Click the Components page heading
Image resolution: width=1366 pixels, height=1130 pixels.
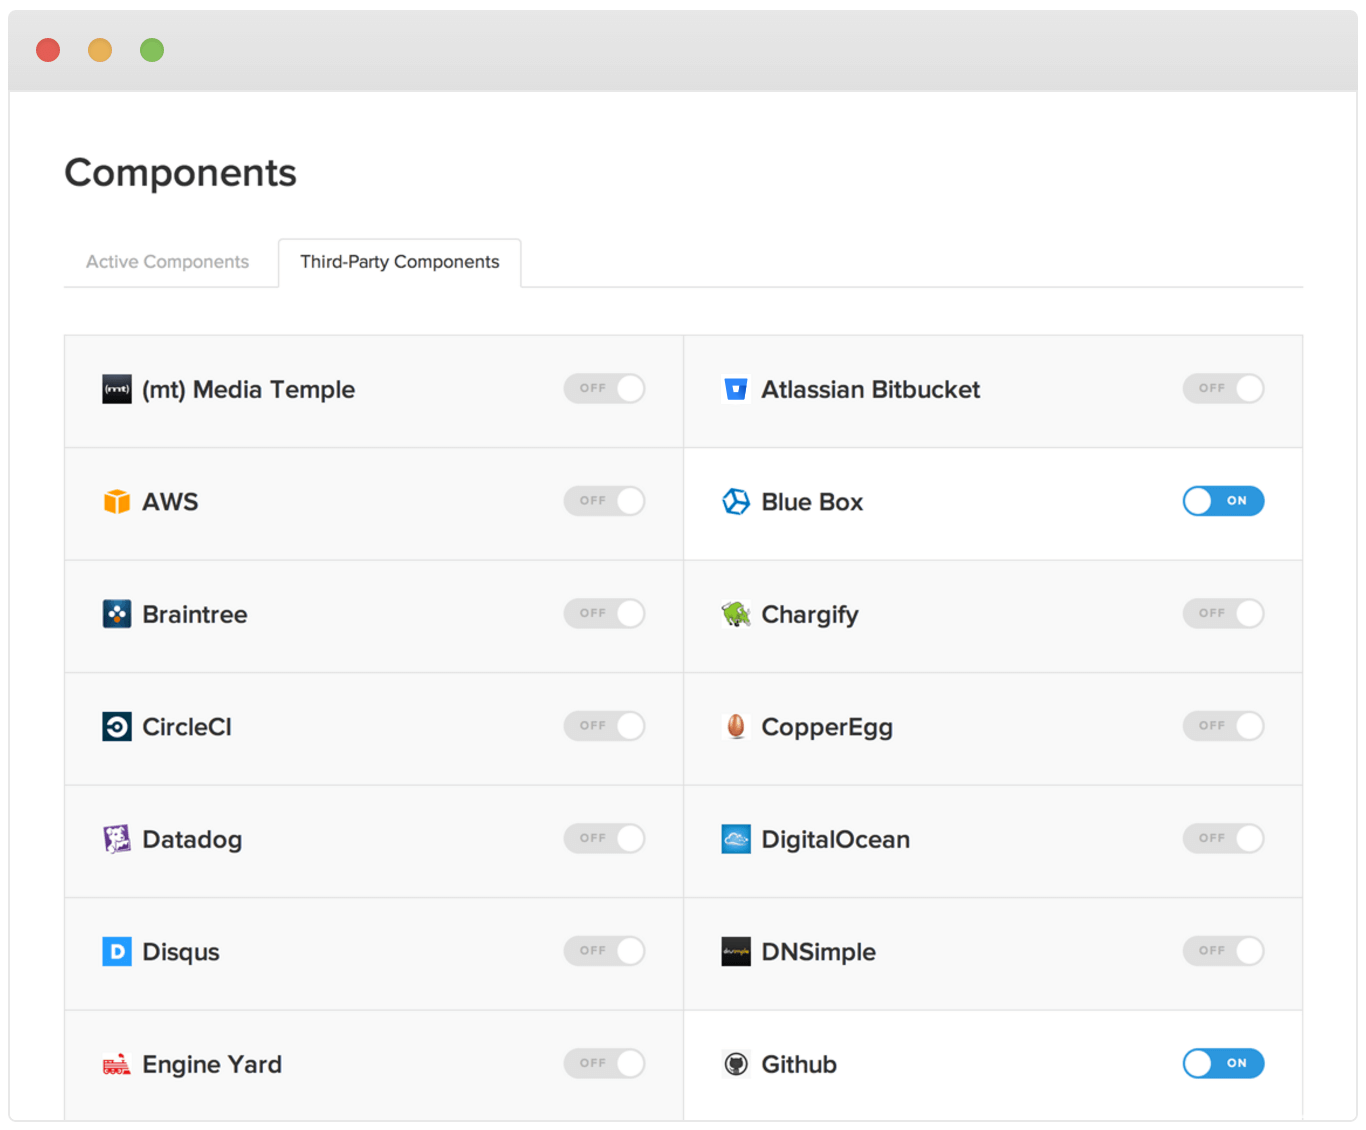click(181, 173)
